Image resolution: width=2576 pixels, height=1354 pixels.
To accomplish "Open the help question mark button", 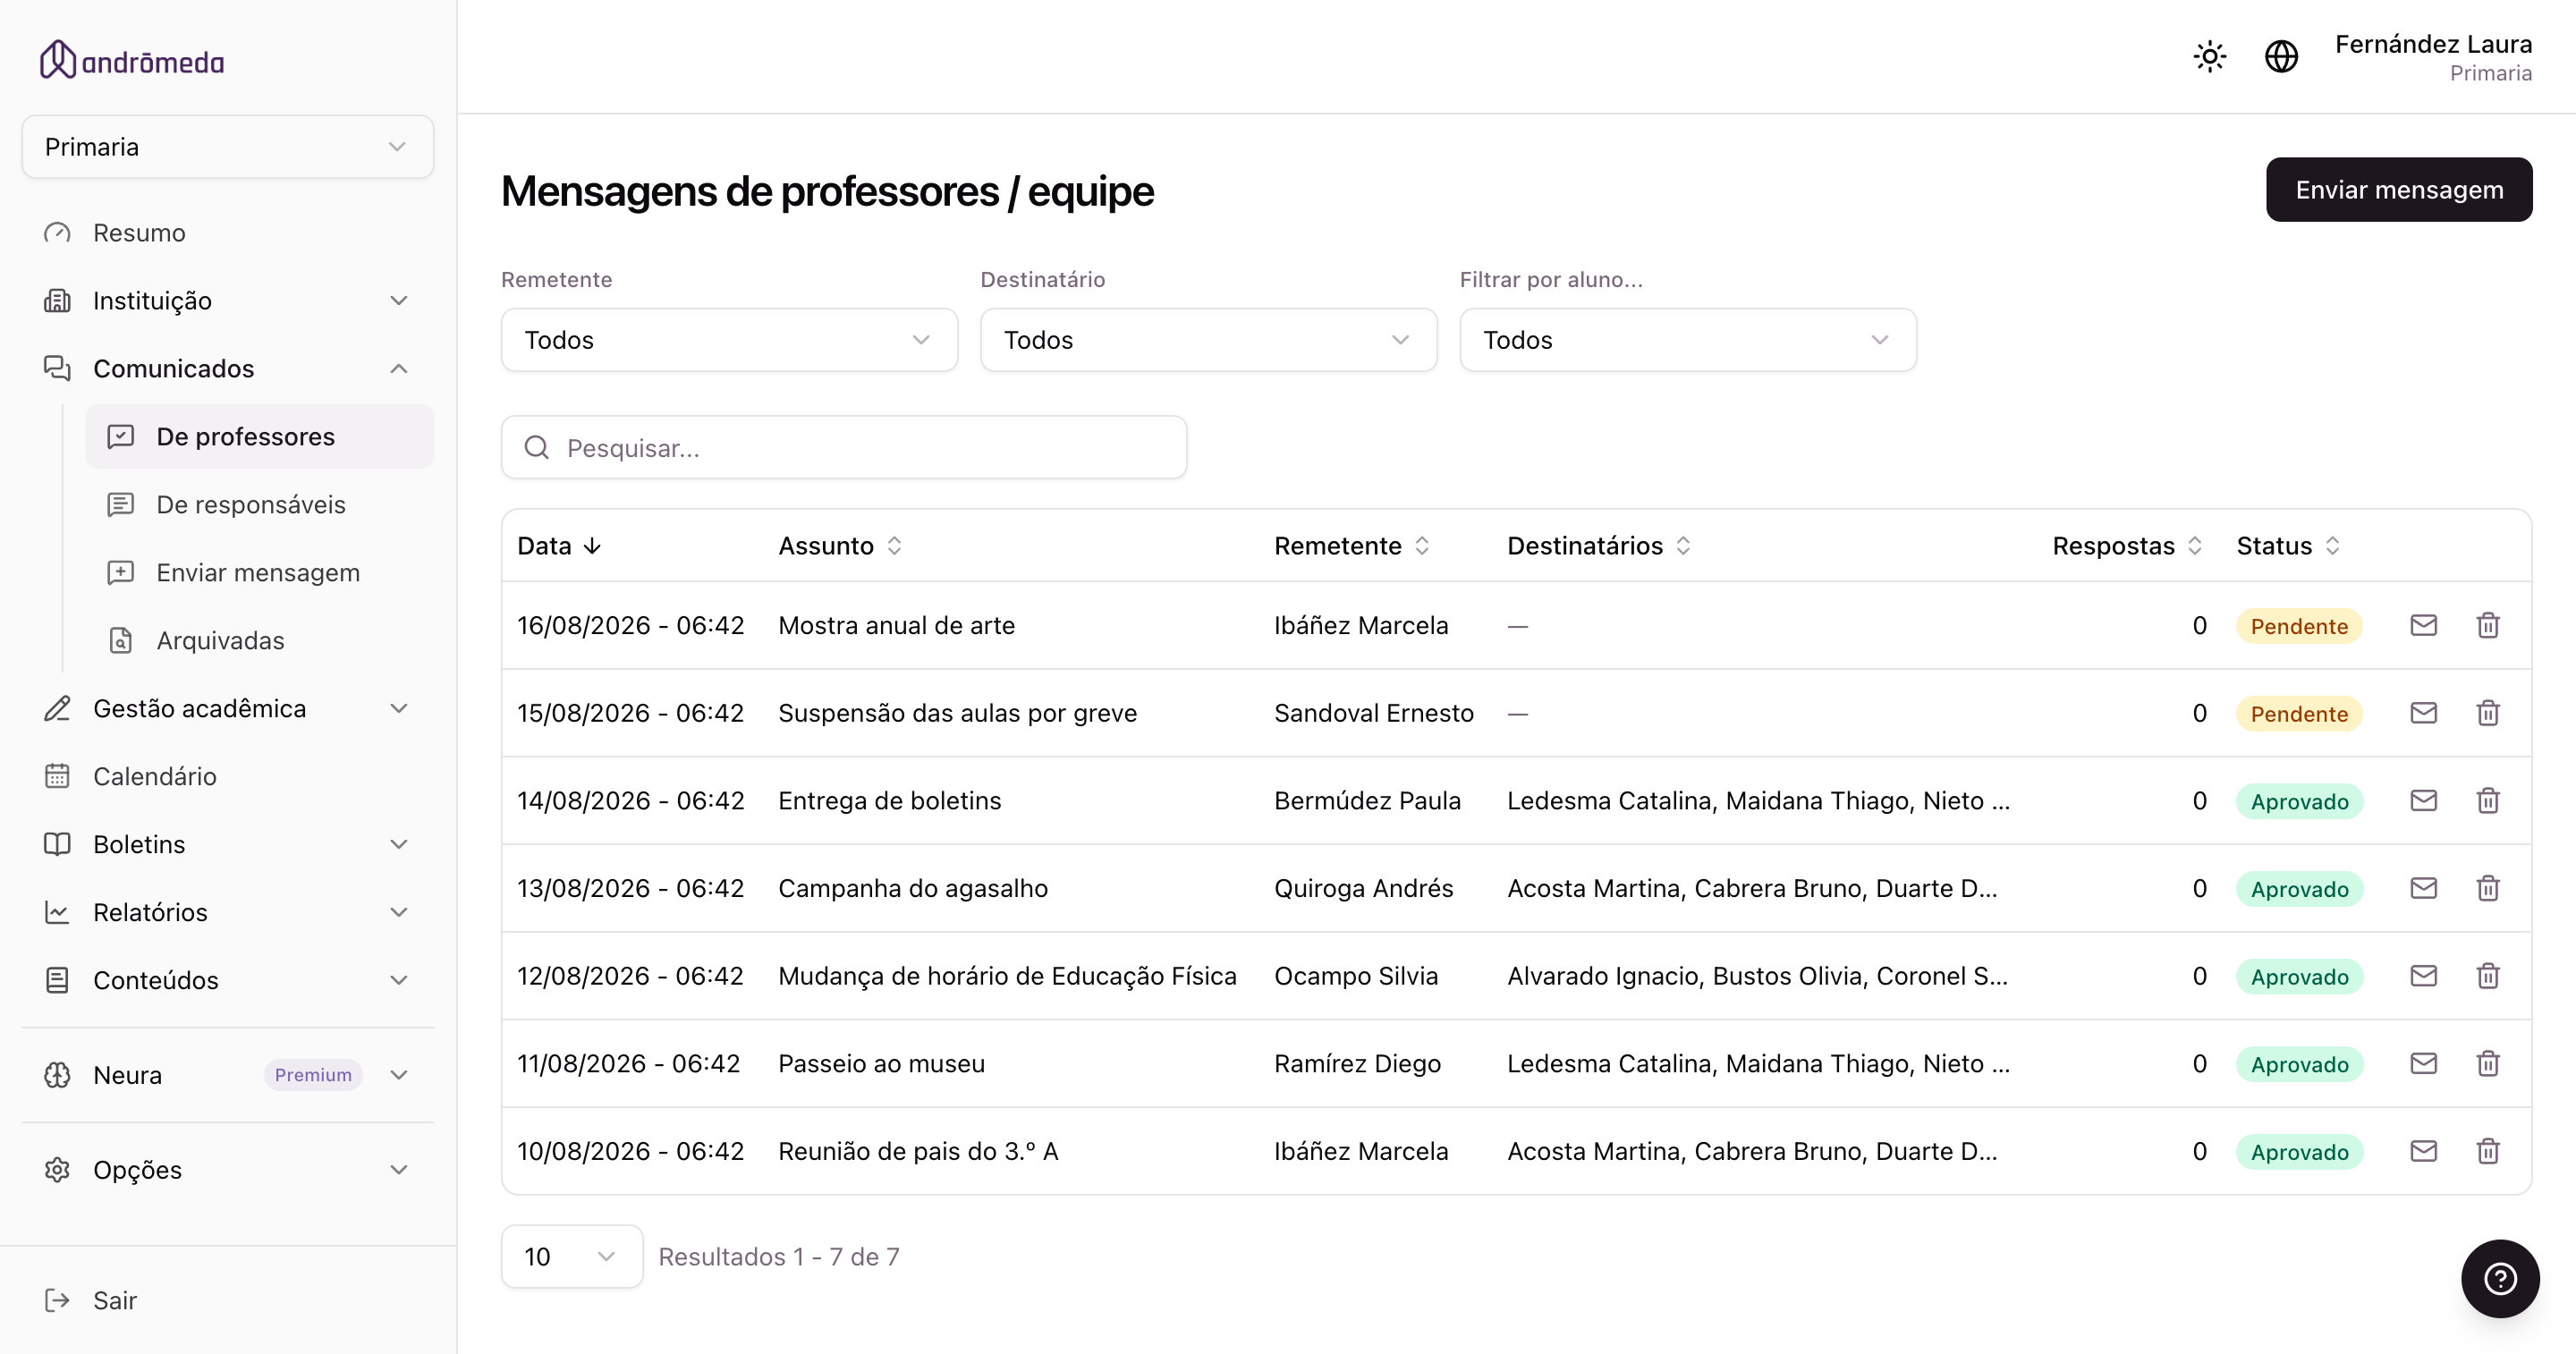I will click(2500, 1278).
